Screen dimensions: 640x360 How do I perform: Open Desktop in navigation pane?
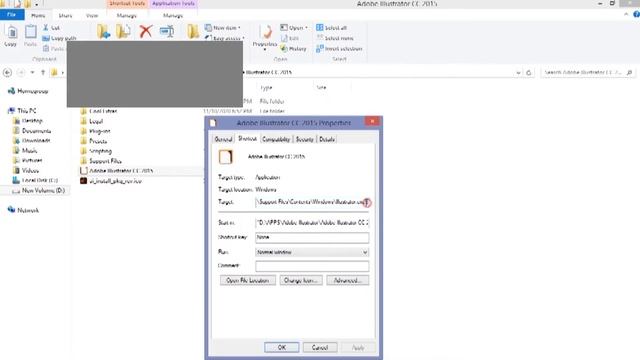coord(28,121)
